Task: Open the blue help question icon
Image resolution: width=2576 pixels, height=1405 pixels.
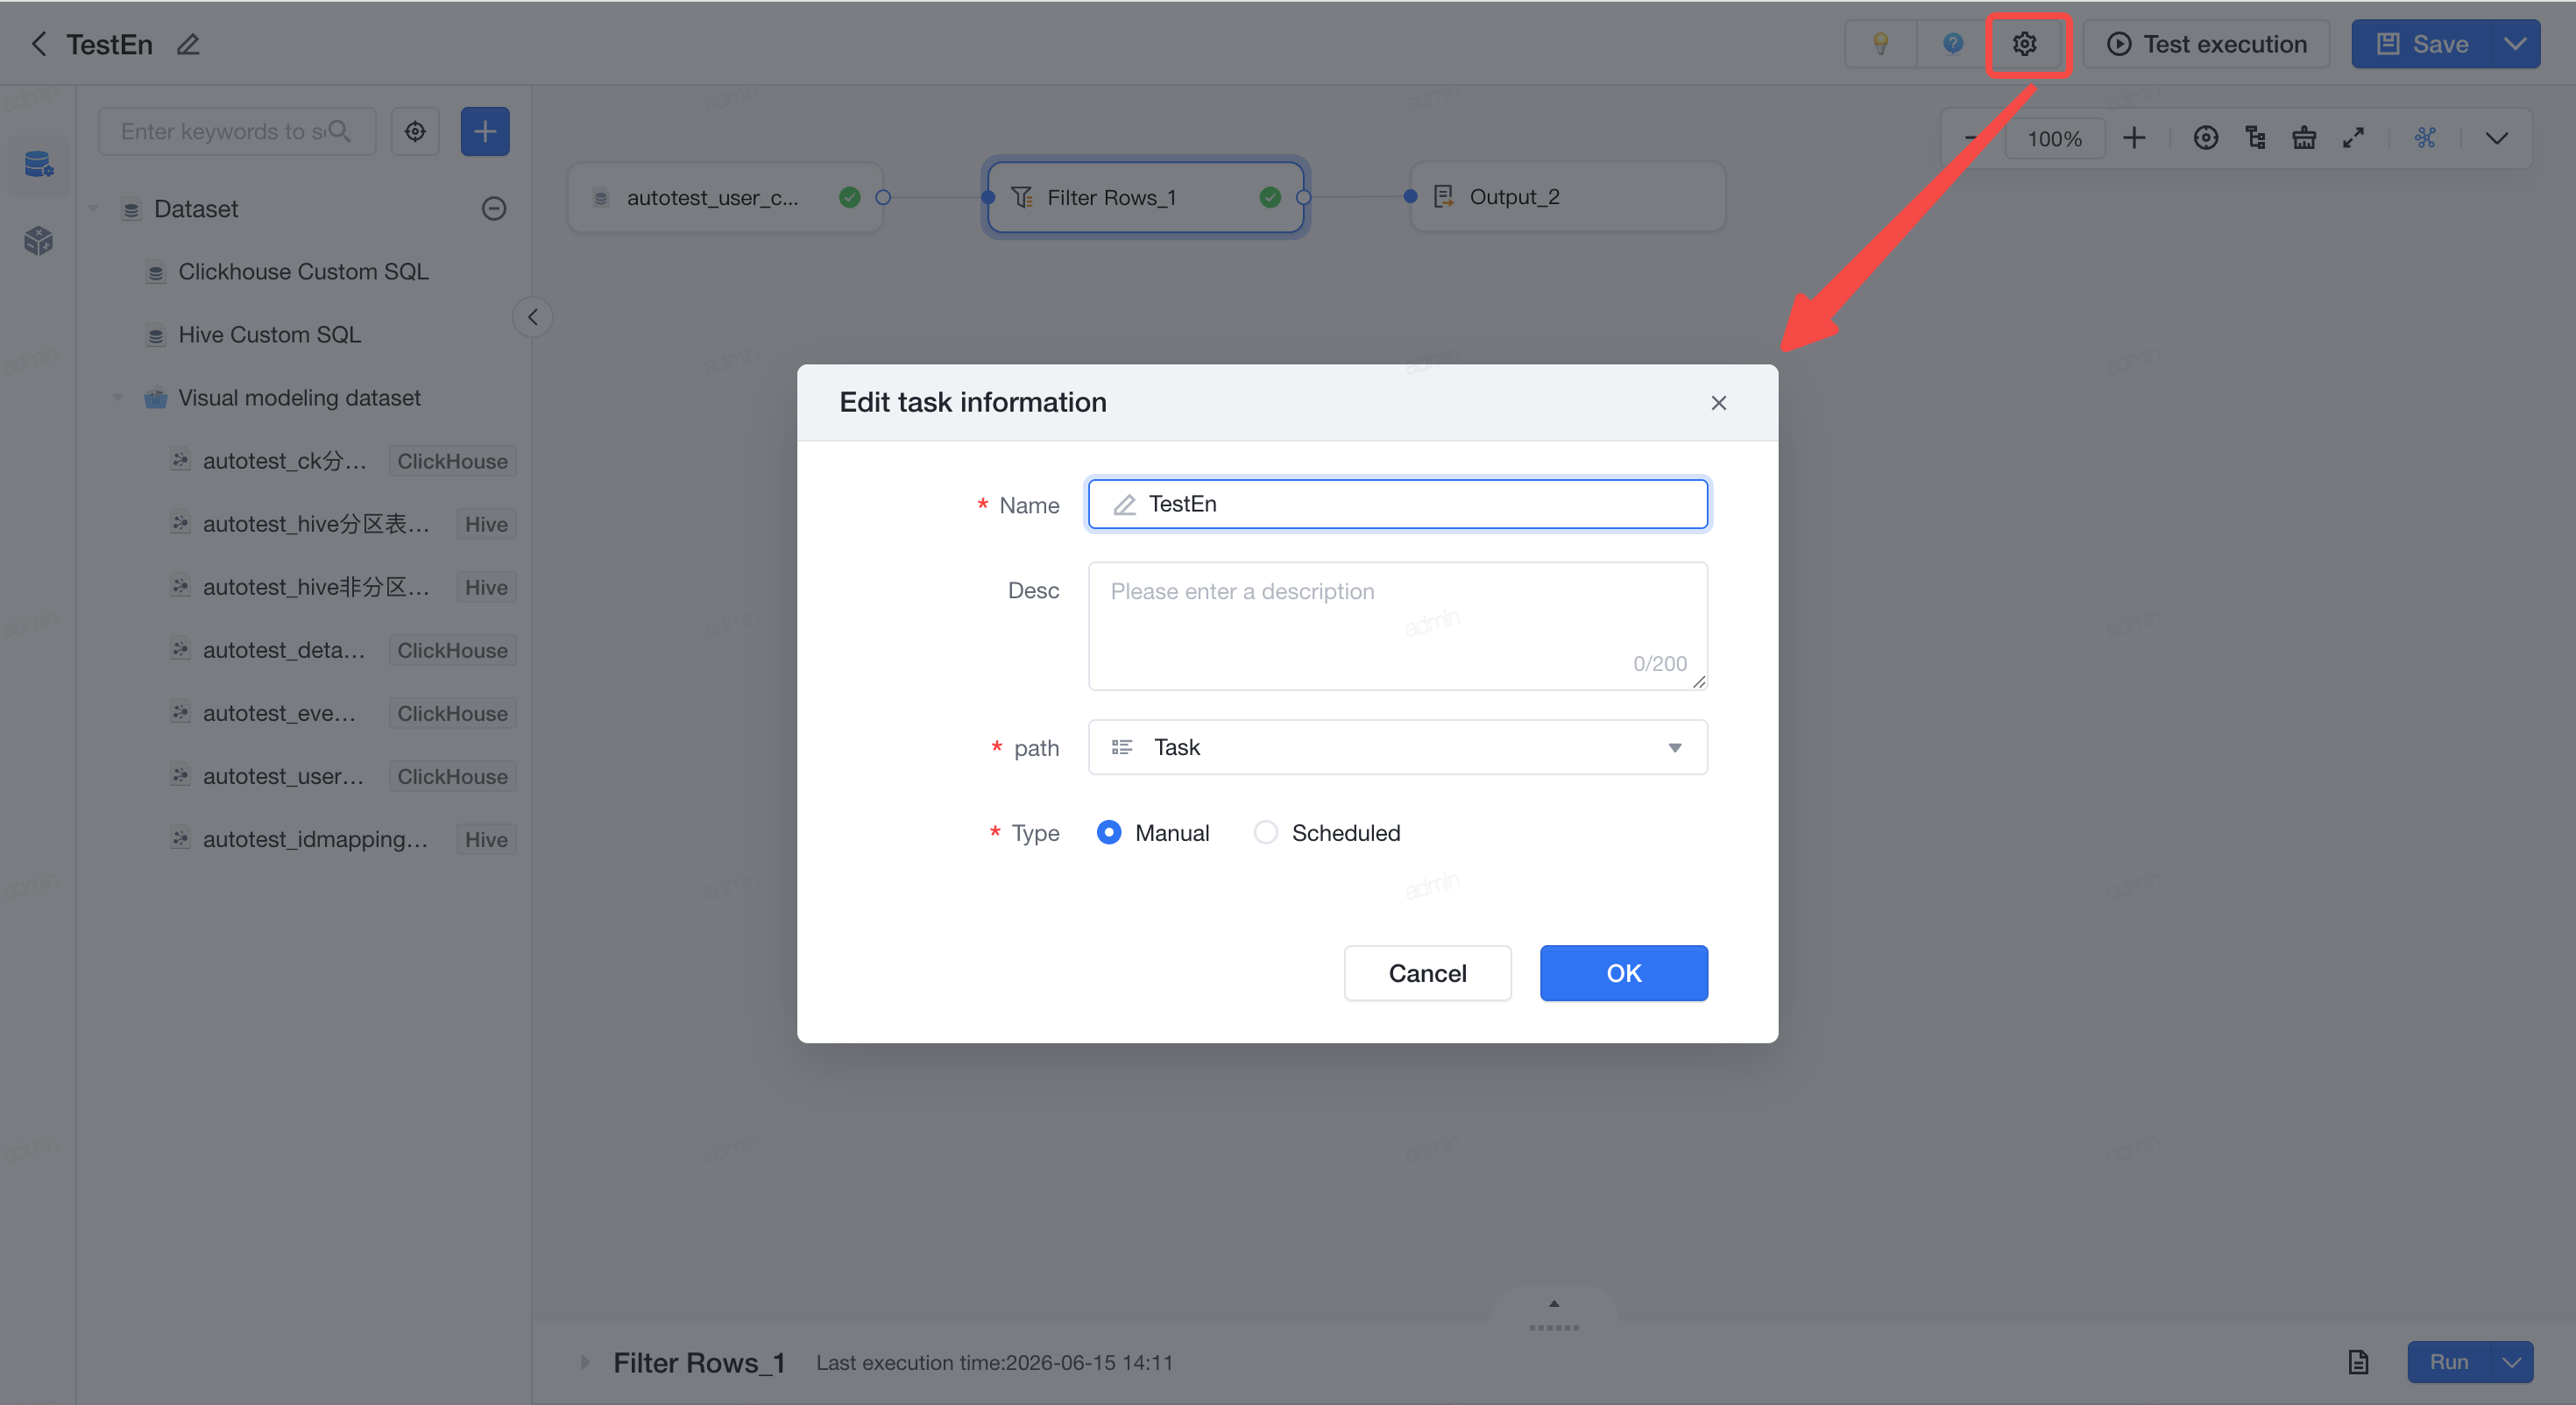Action: pyautogui.click(x=1952, y=44)
